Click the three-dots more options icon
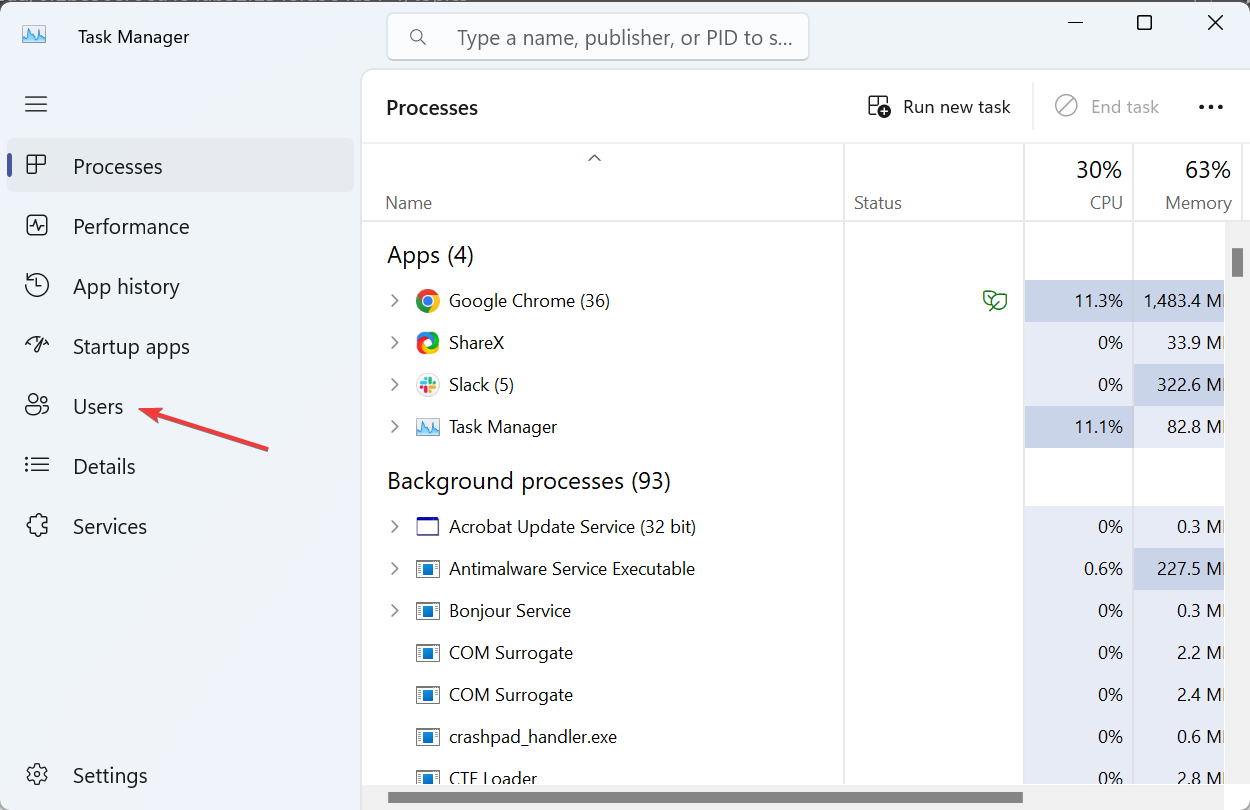1250x810 pixels. pyautogui.click(x=1210, y=107)
